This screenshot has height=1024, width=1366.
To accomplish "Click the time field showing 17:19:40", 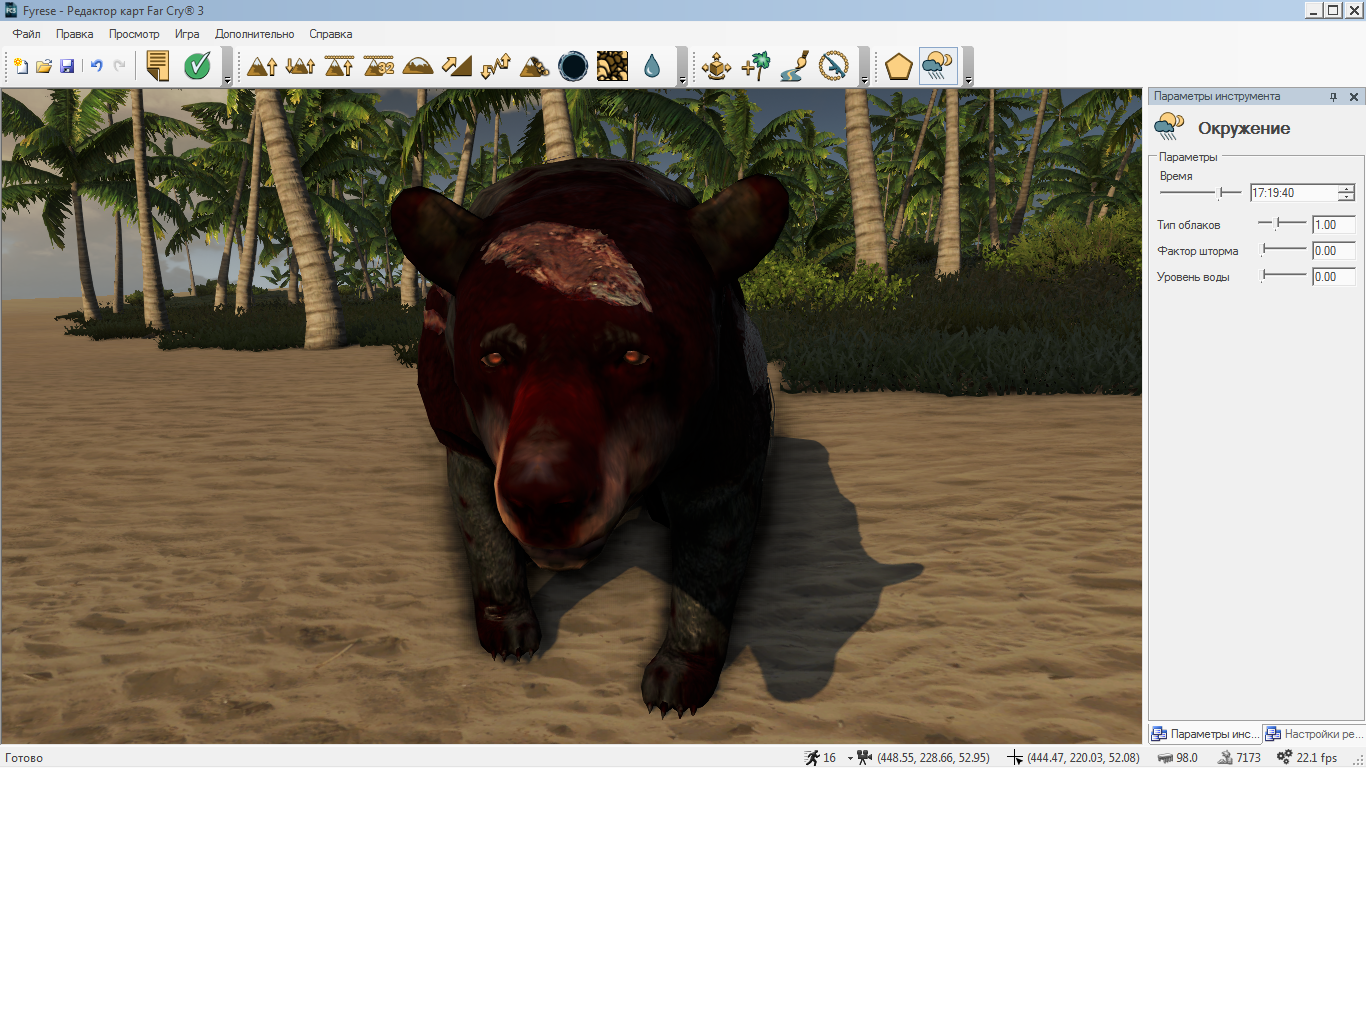I will pos(1294,193).
